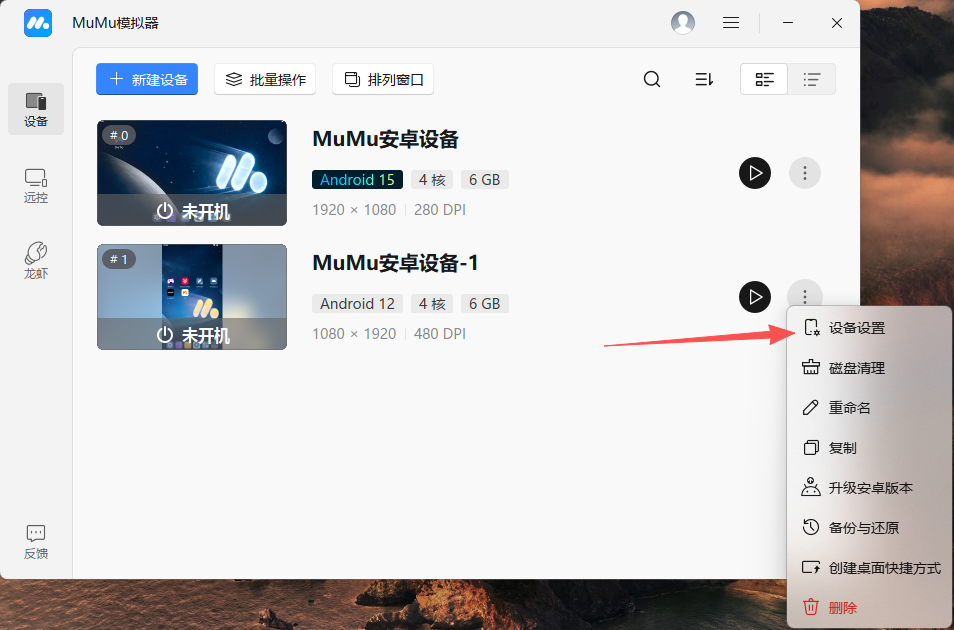Click the Android 12 badge
Viewport: 954px width, 630px height.
tap(357, 304)
